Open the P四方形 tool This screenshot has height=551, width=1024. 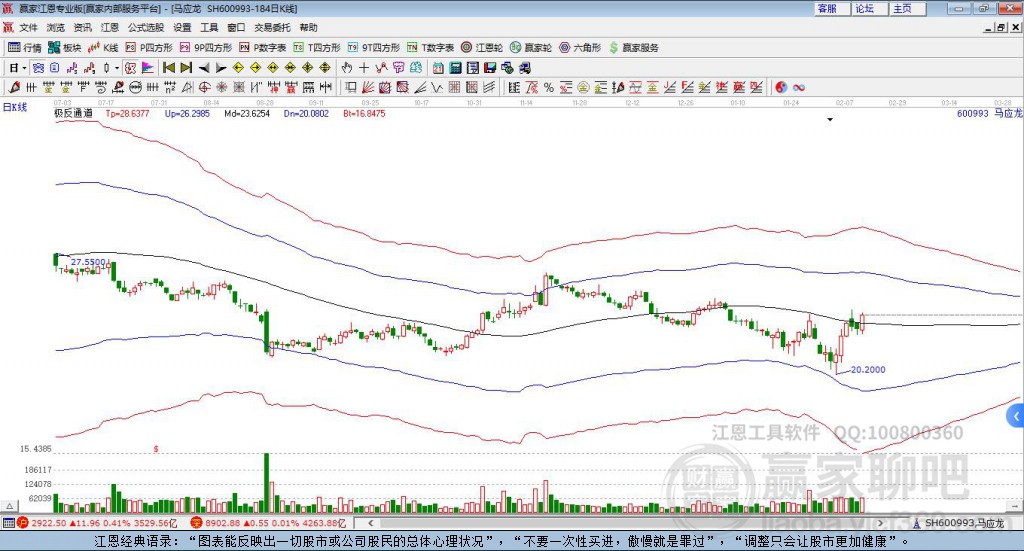point(149,48)
